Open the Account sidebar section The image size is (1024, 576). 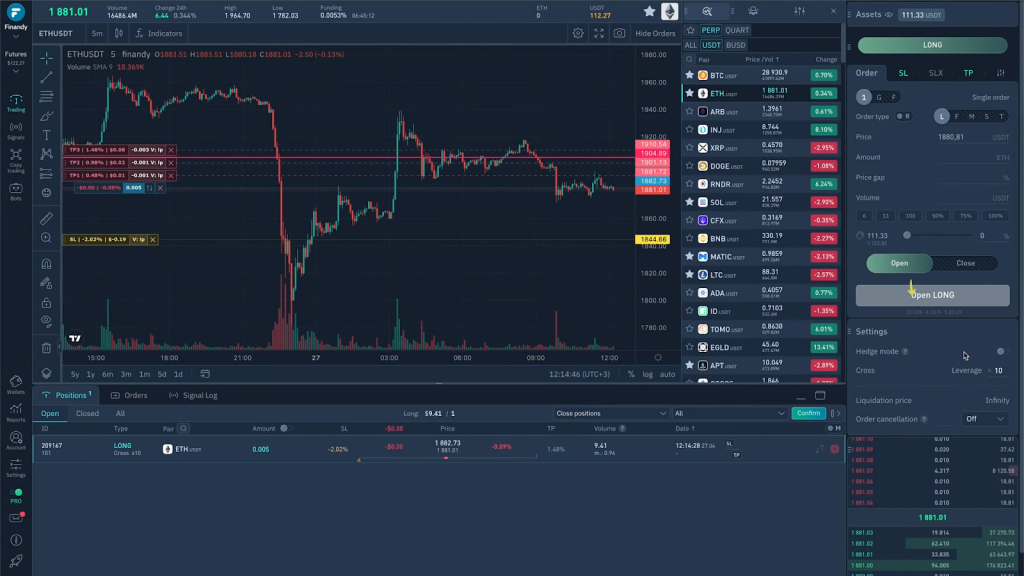point(16,441)
